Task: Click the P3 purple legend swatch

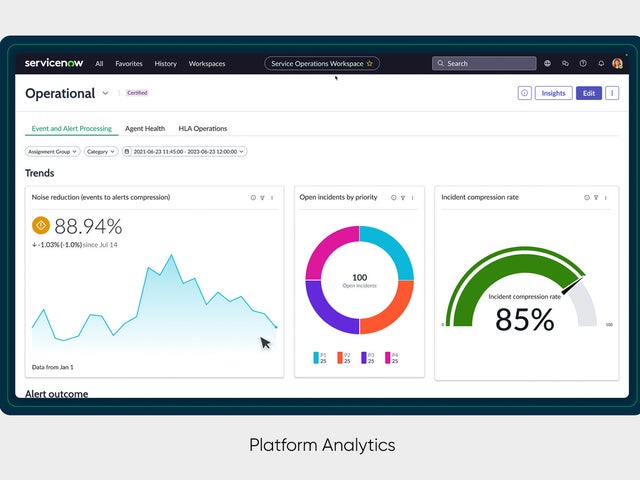Action: 364,358
